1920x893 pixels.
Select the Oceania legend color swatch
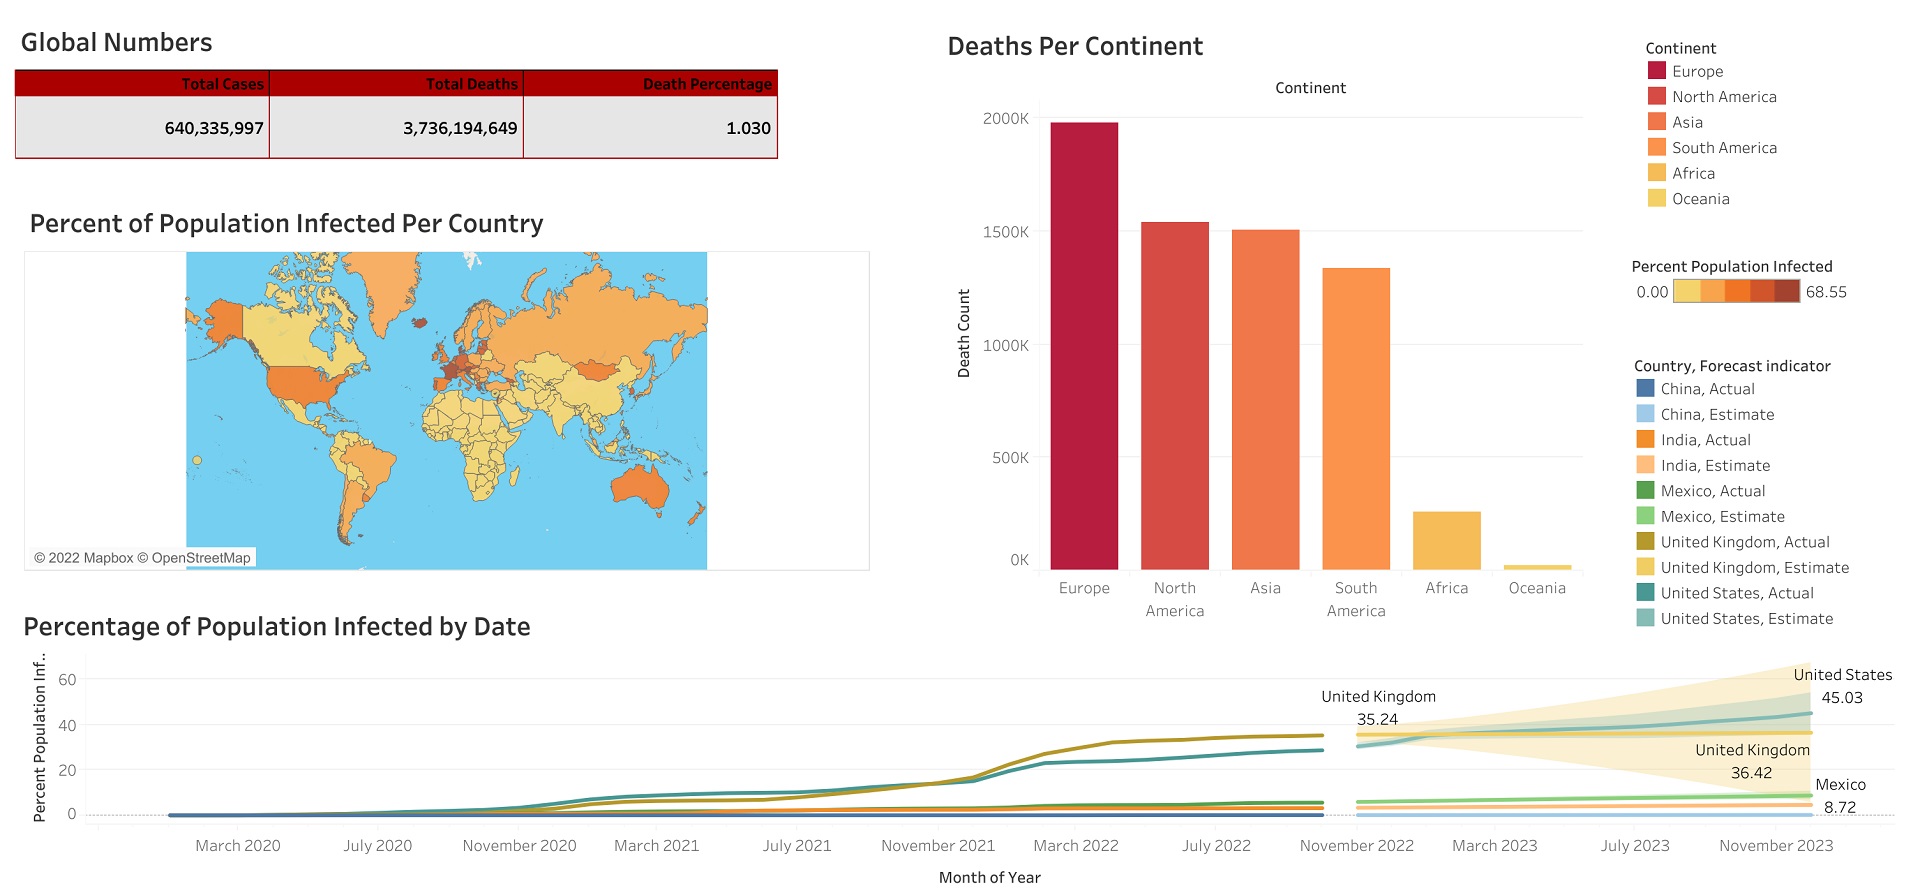coord(1656,199)
